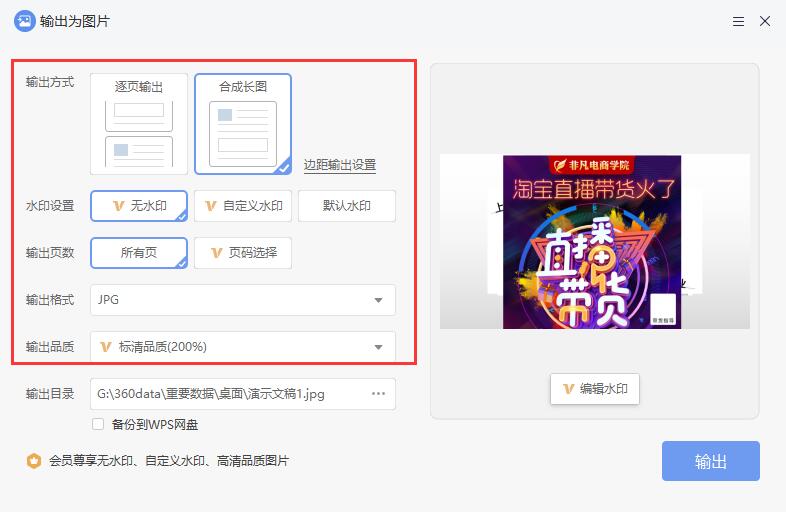Browse output directory with the ellipsis button
Image resolution: width=786 pixels, height=512 pixels.
point(378,394)
